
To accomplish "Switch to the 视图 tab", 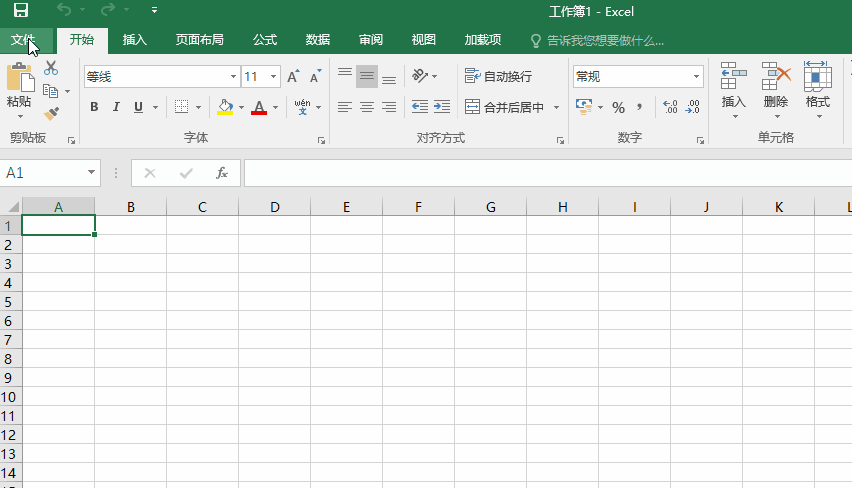I will coord(424,40).
